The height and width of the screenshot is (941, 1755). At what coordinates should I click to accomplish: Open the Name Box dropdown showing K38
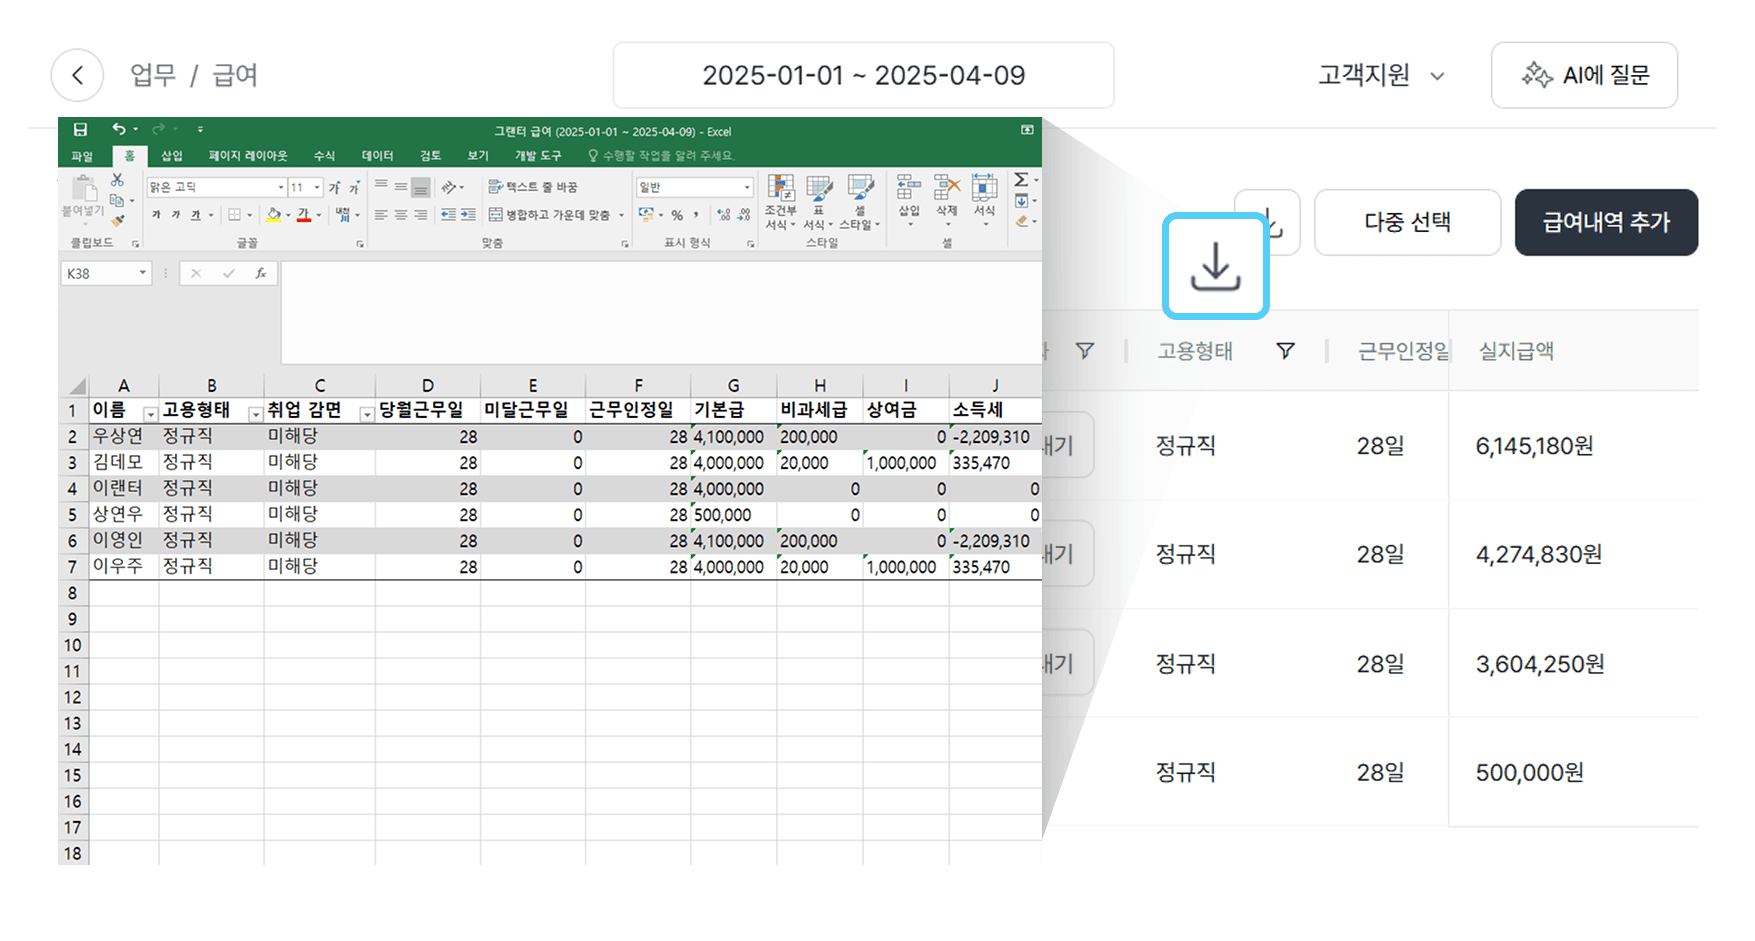tap(142, 273)
